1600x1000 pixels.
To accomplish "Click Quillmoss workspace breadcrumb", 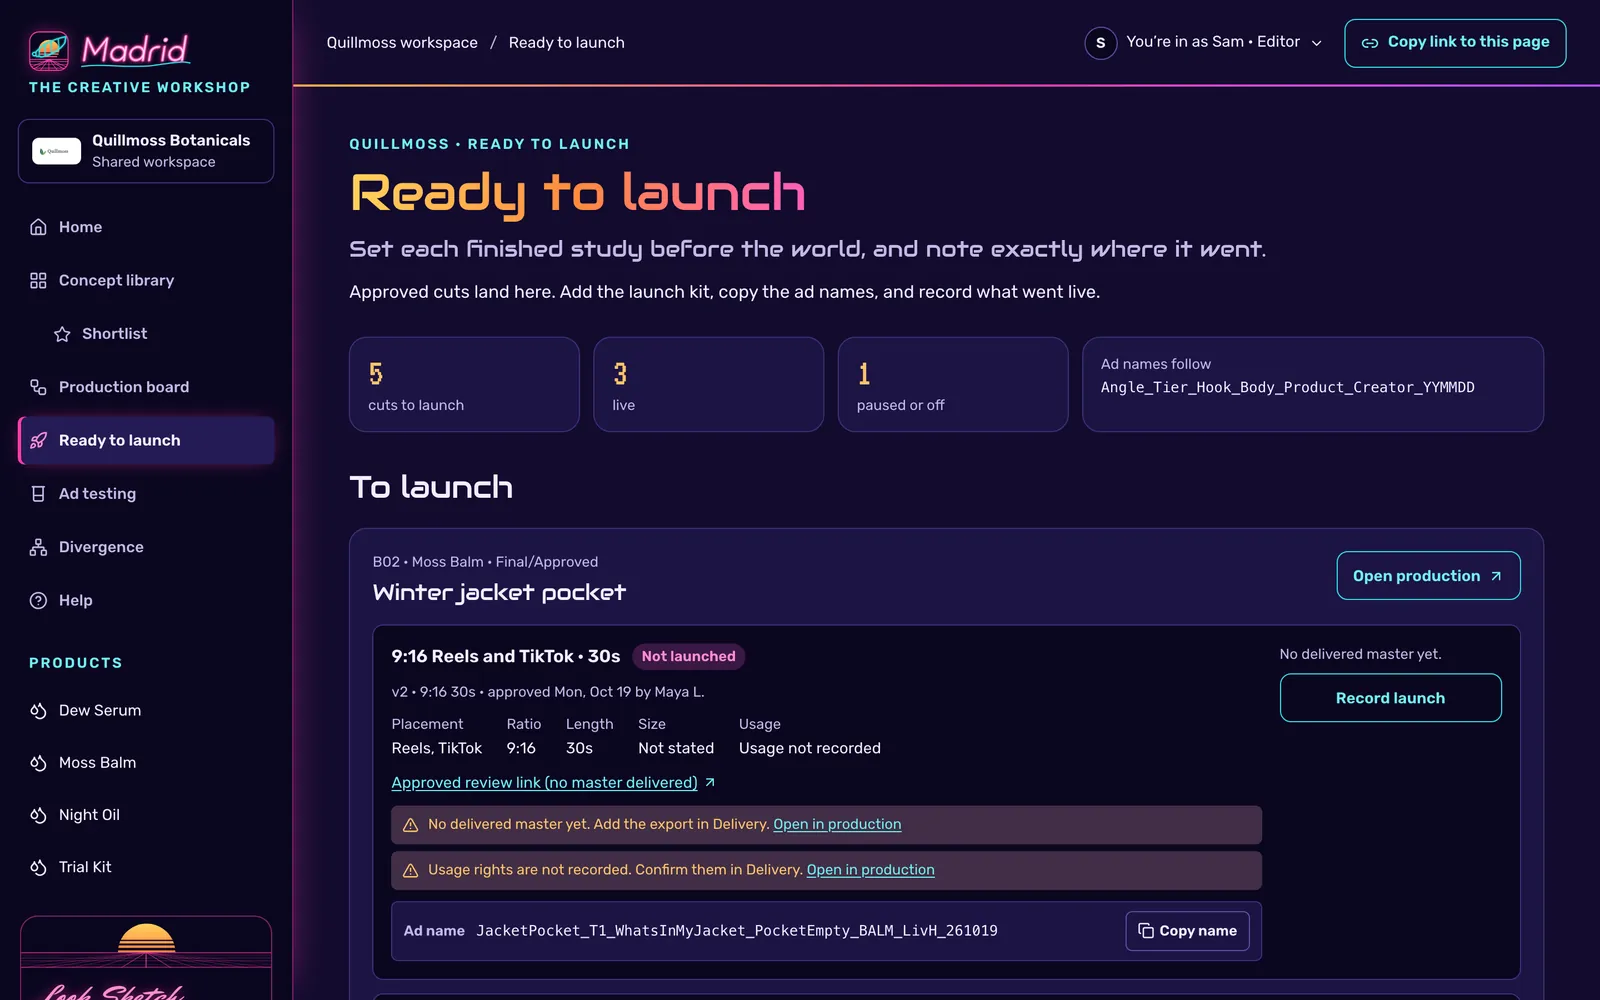I will [402, 43].
